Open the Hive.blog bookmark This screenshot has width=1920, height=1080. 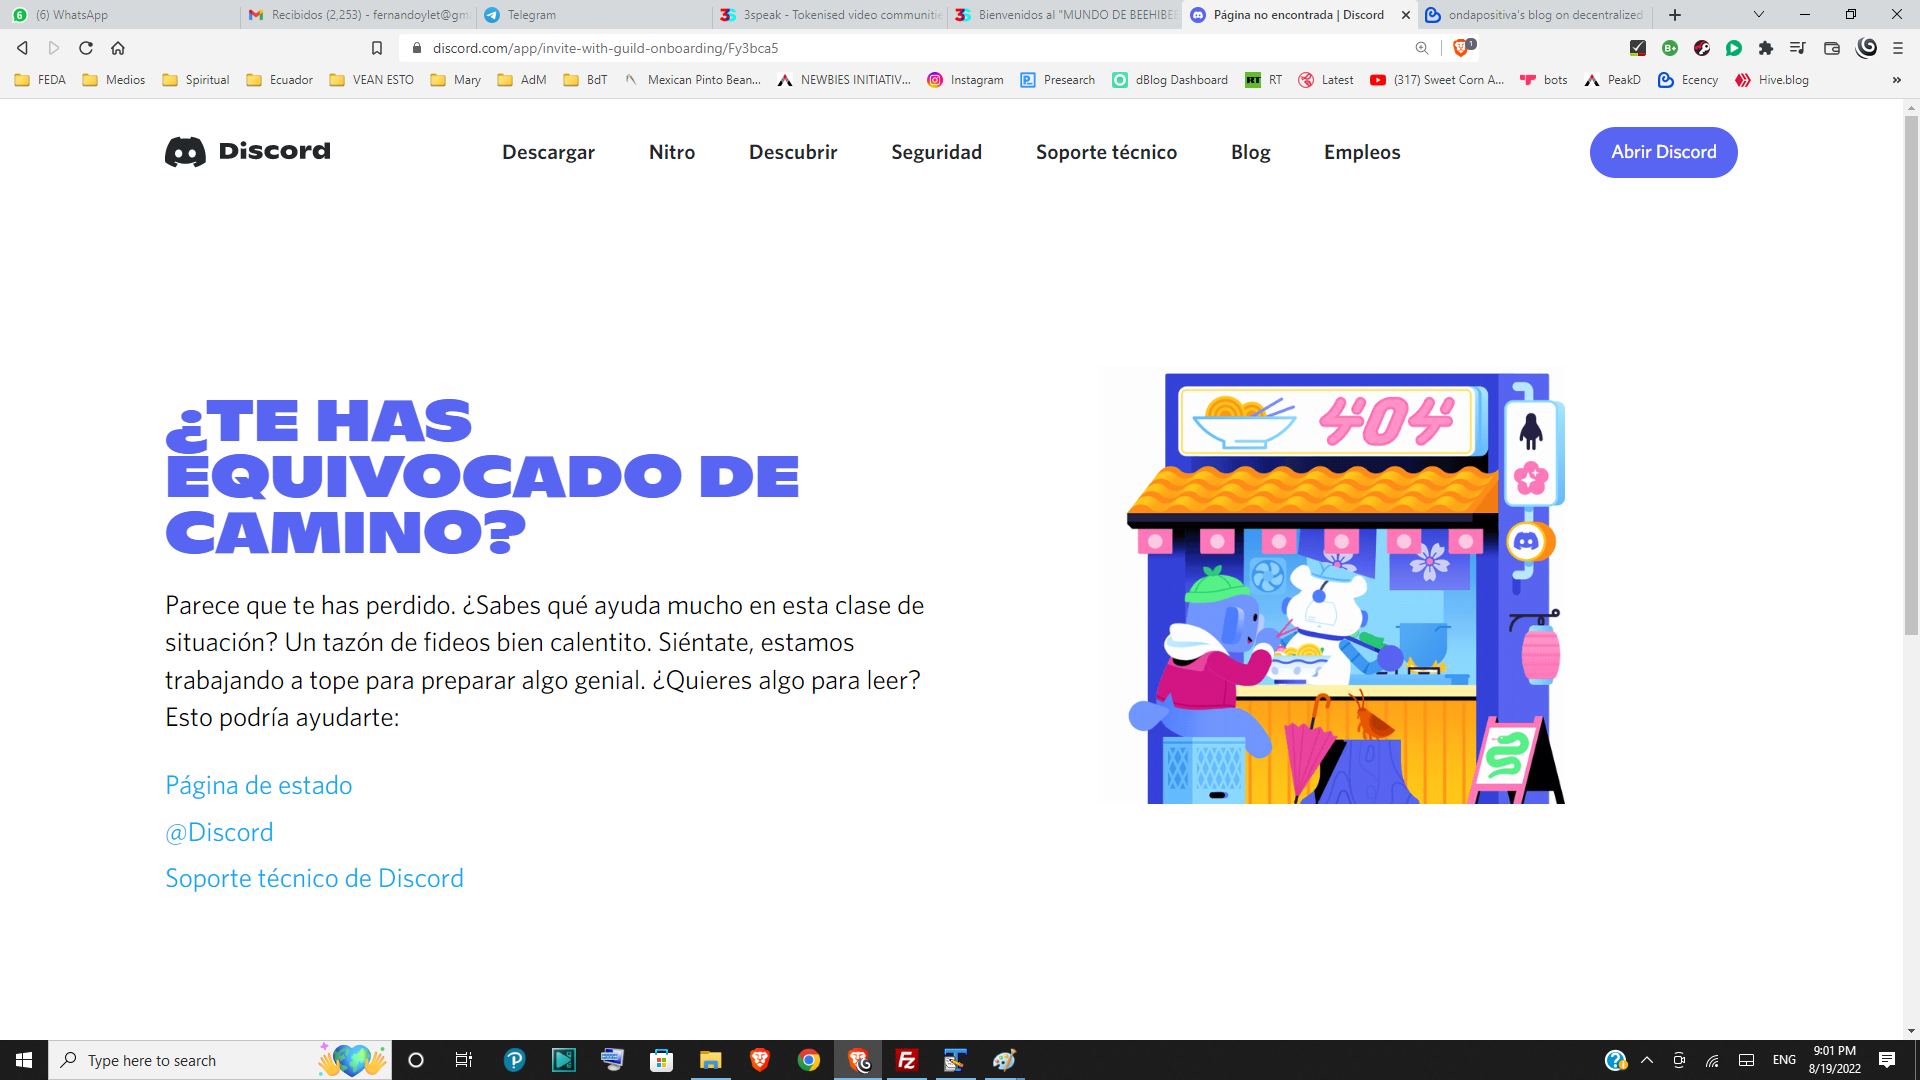point(1772,80)
